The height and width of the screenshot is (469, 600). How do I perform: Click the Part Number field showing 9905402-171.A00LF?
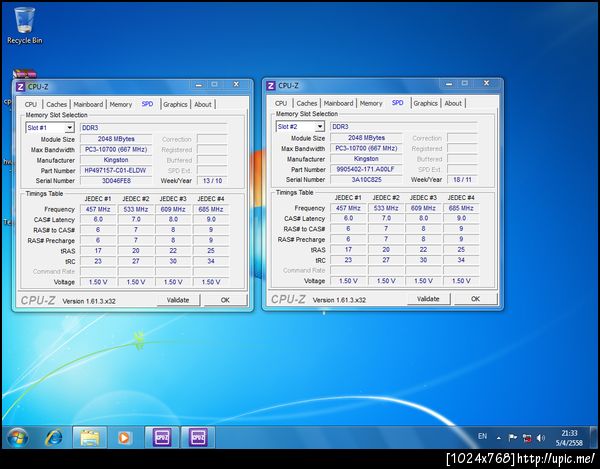[366, 169]
